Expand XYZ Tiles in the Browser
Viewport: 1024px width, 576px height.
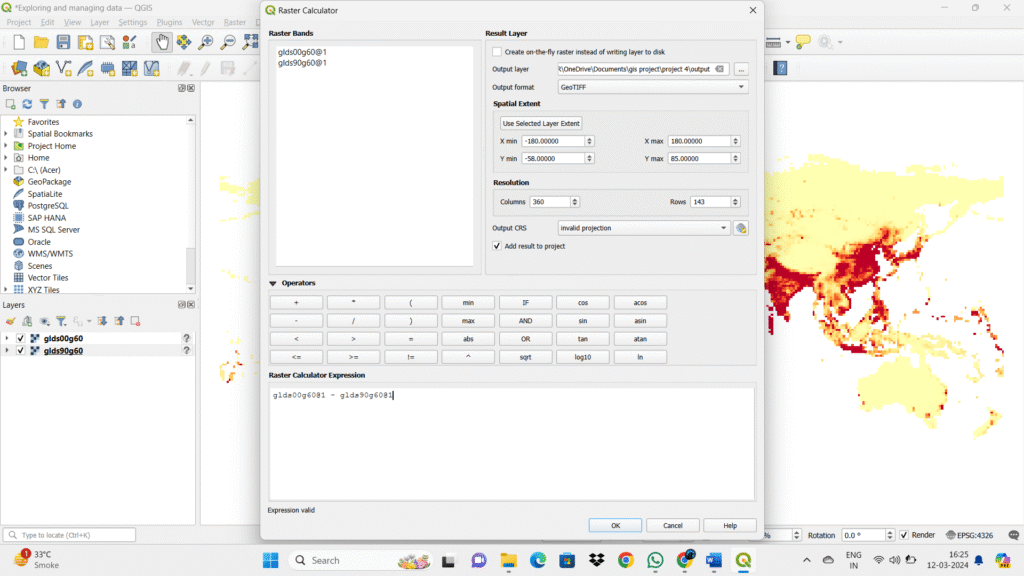click(x=6, y=289)
